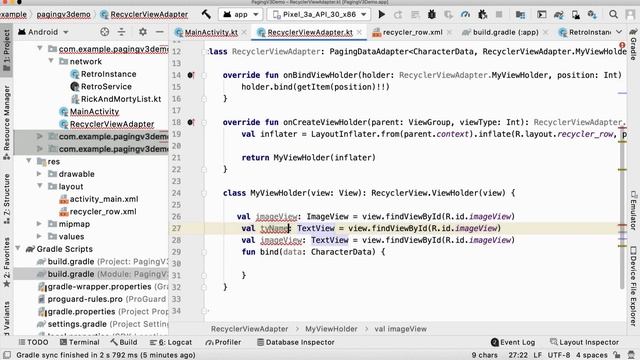Click the Stop square icon

pos(499,14)
